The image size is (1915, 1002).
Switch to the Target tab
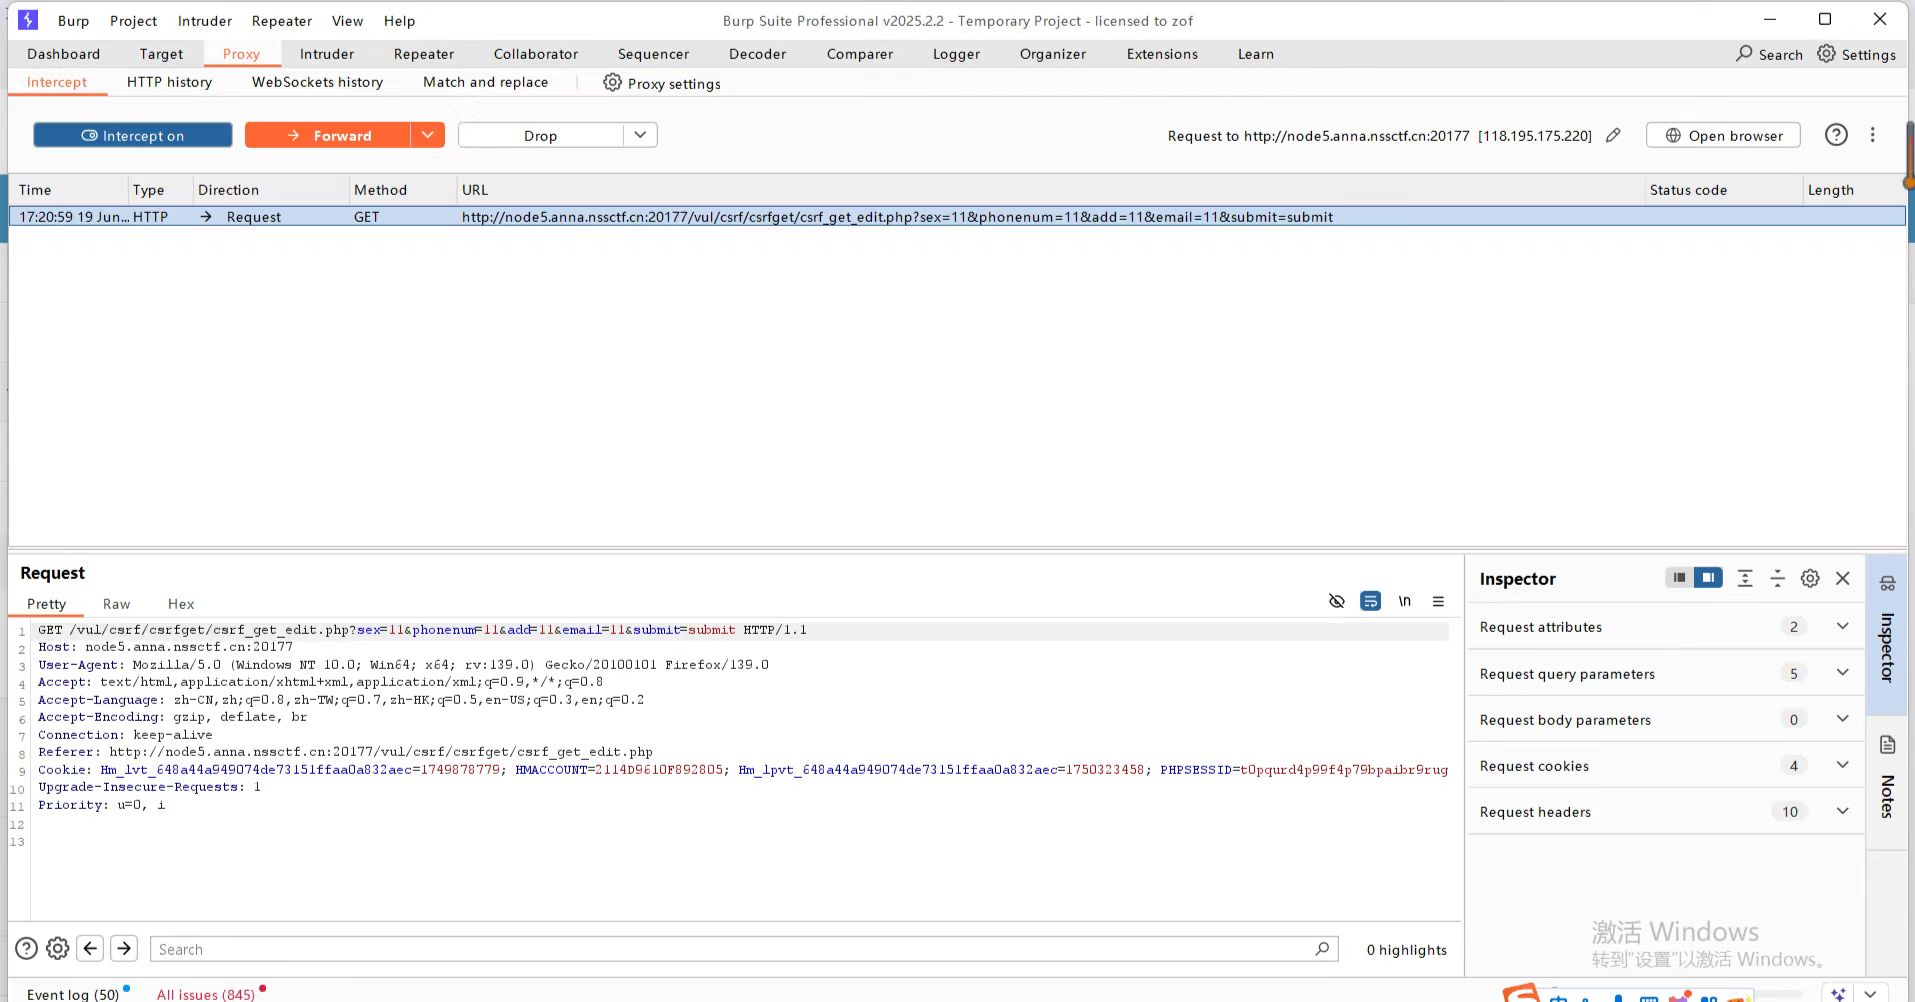tap(161, 54)
